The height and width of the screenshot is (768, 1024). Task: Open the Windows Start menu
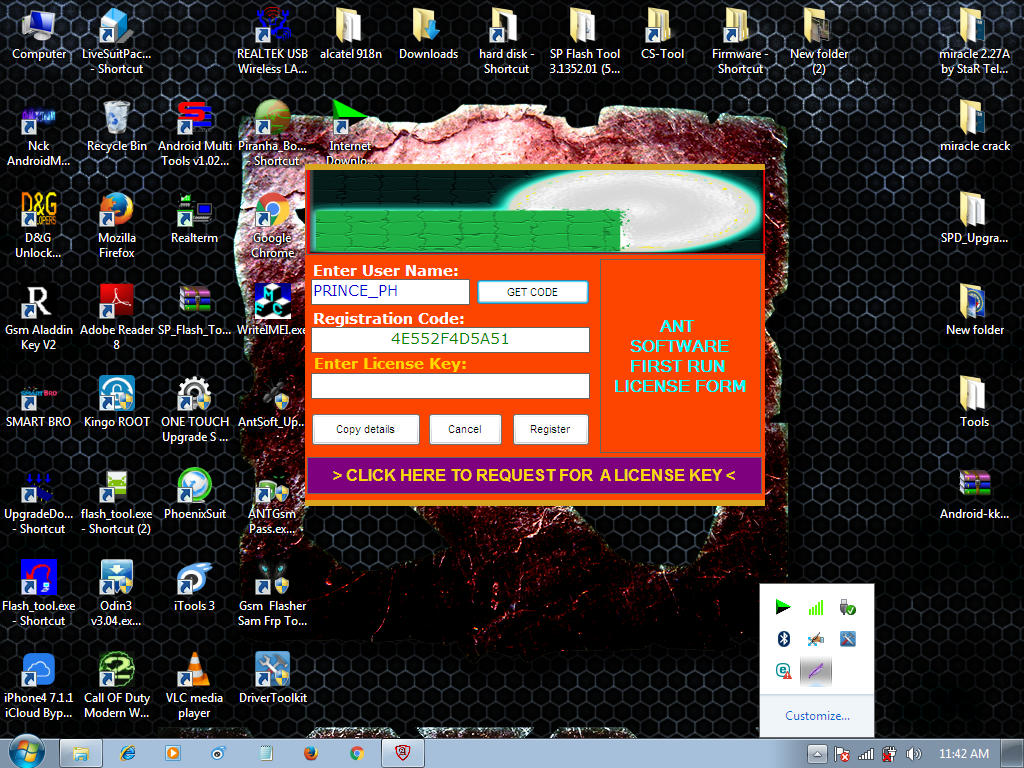27,752
